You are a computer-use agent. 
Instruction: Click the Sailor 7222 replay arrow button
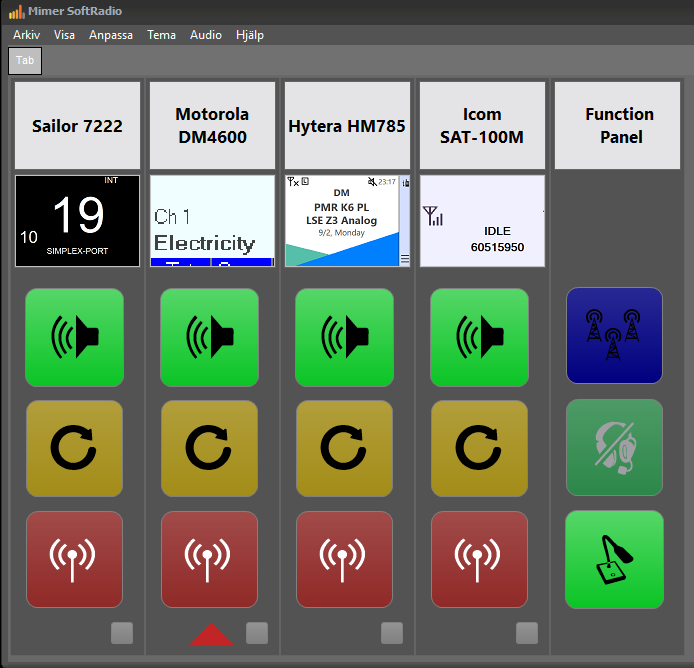tap(74, 448)
